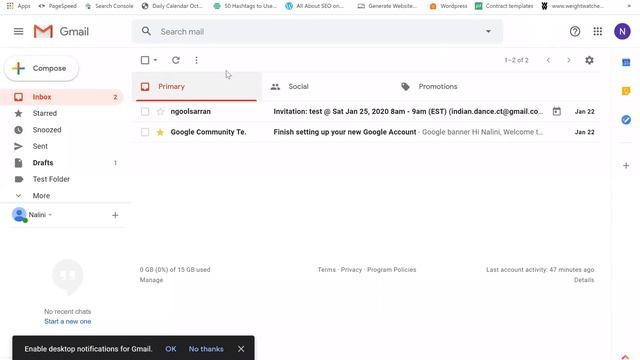Click the 1–2 of 2 message count
The width and height of the screenshot is (640, 360).
click(x=516, y=60)
